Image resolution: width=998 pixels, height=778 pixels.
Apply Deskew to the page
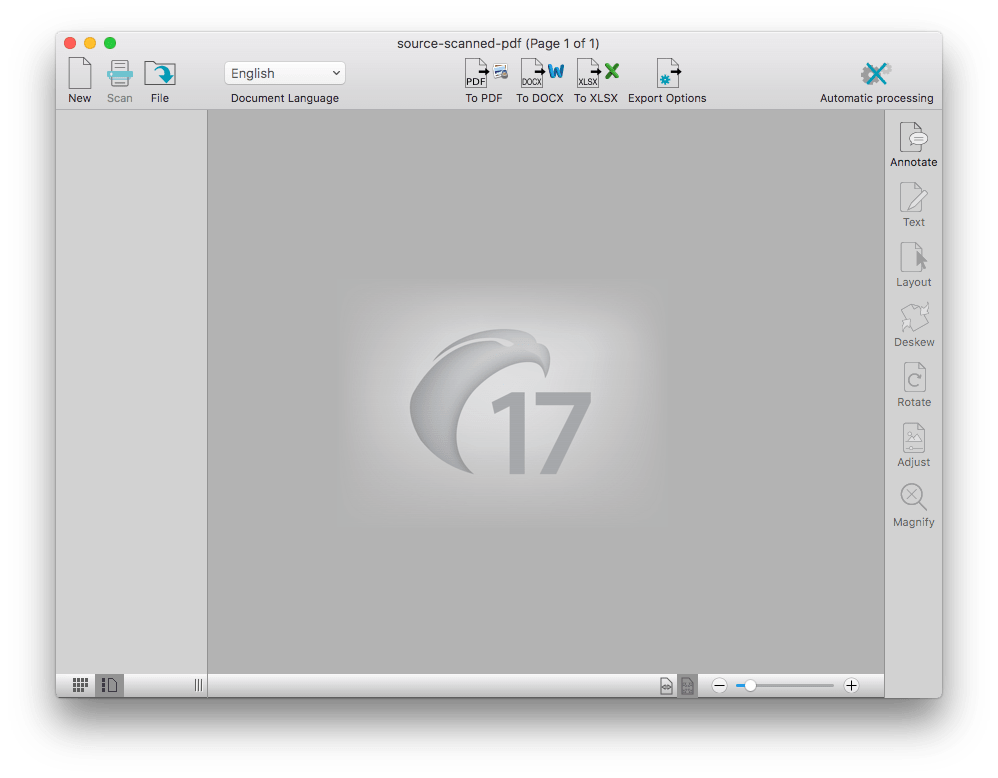[x=913, y=323]
